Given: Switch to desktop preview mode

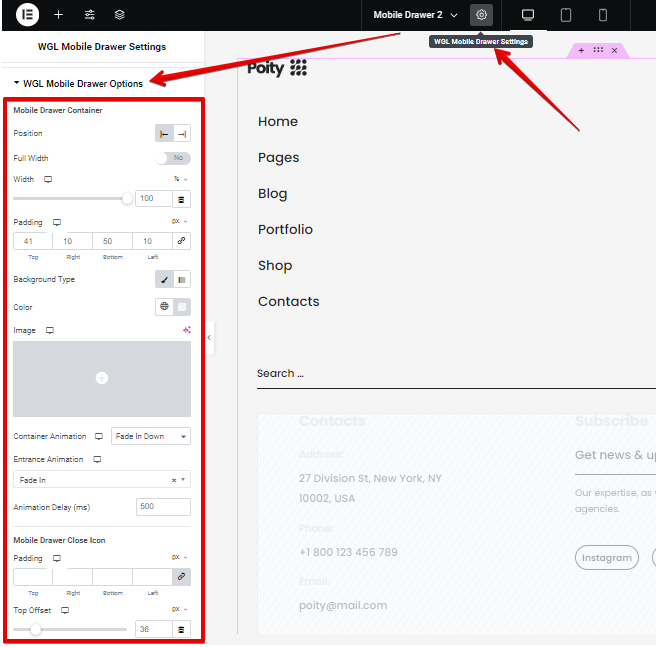Looking at the screenshot, I should tap(528, 15).
